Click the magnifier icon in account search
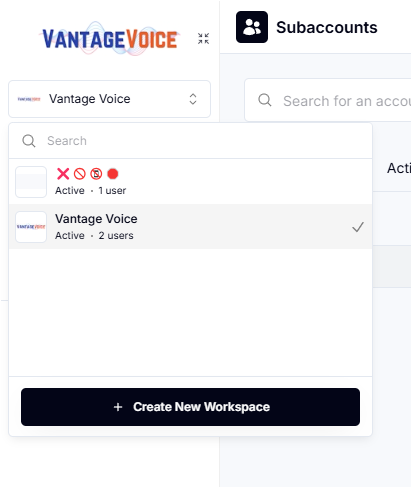The height and width of the screenshot is (488, 412). pyautogui.click(x=265, y=100)
